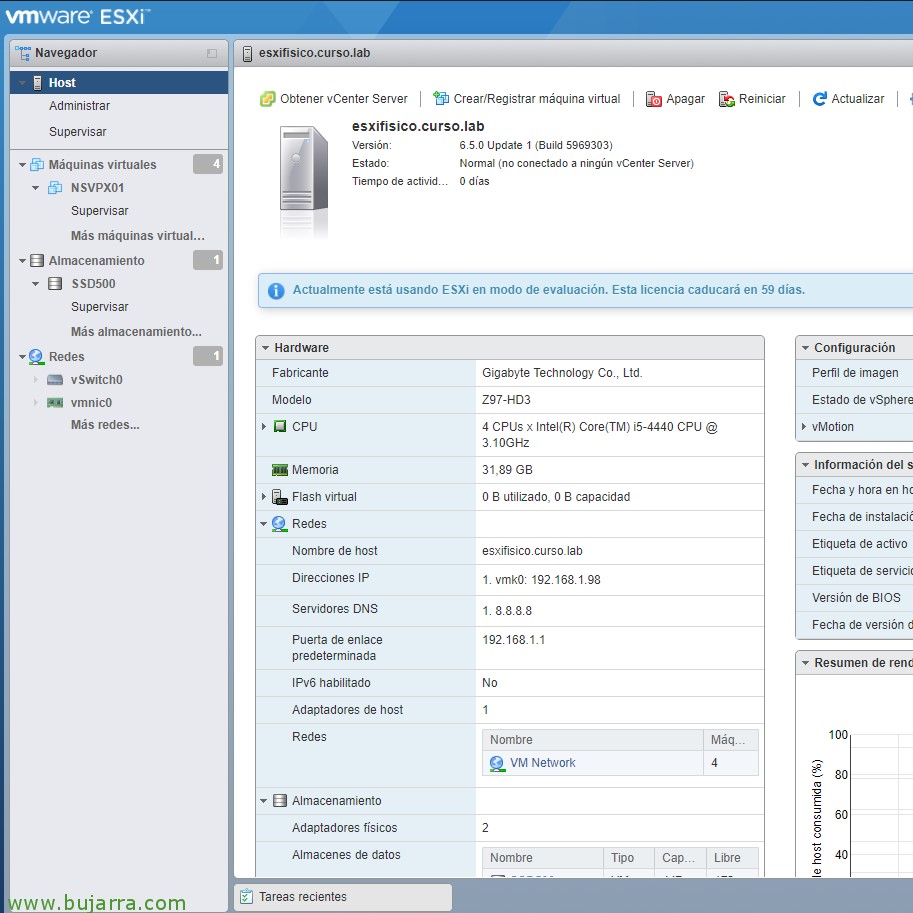Click the Actualizar refresh icon

(820, 99)
